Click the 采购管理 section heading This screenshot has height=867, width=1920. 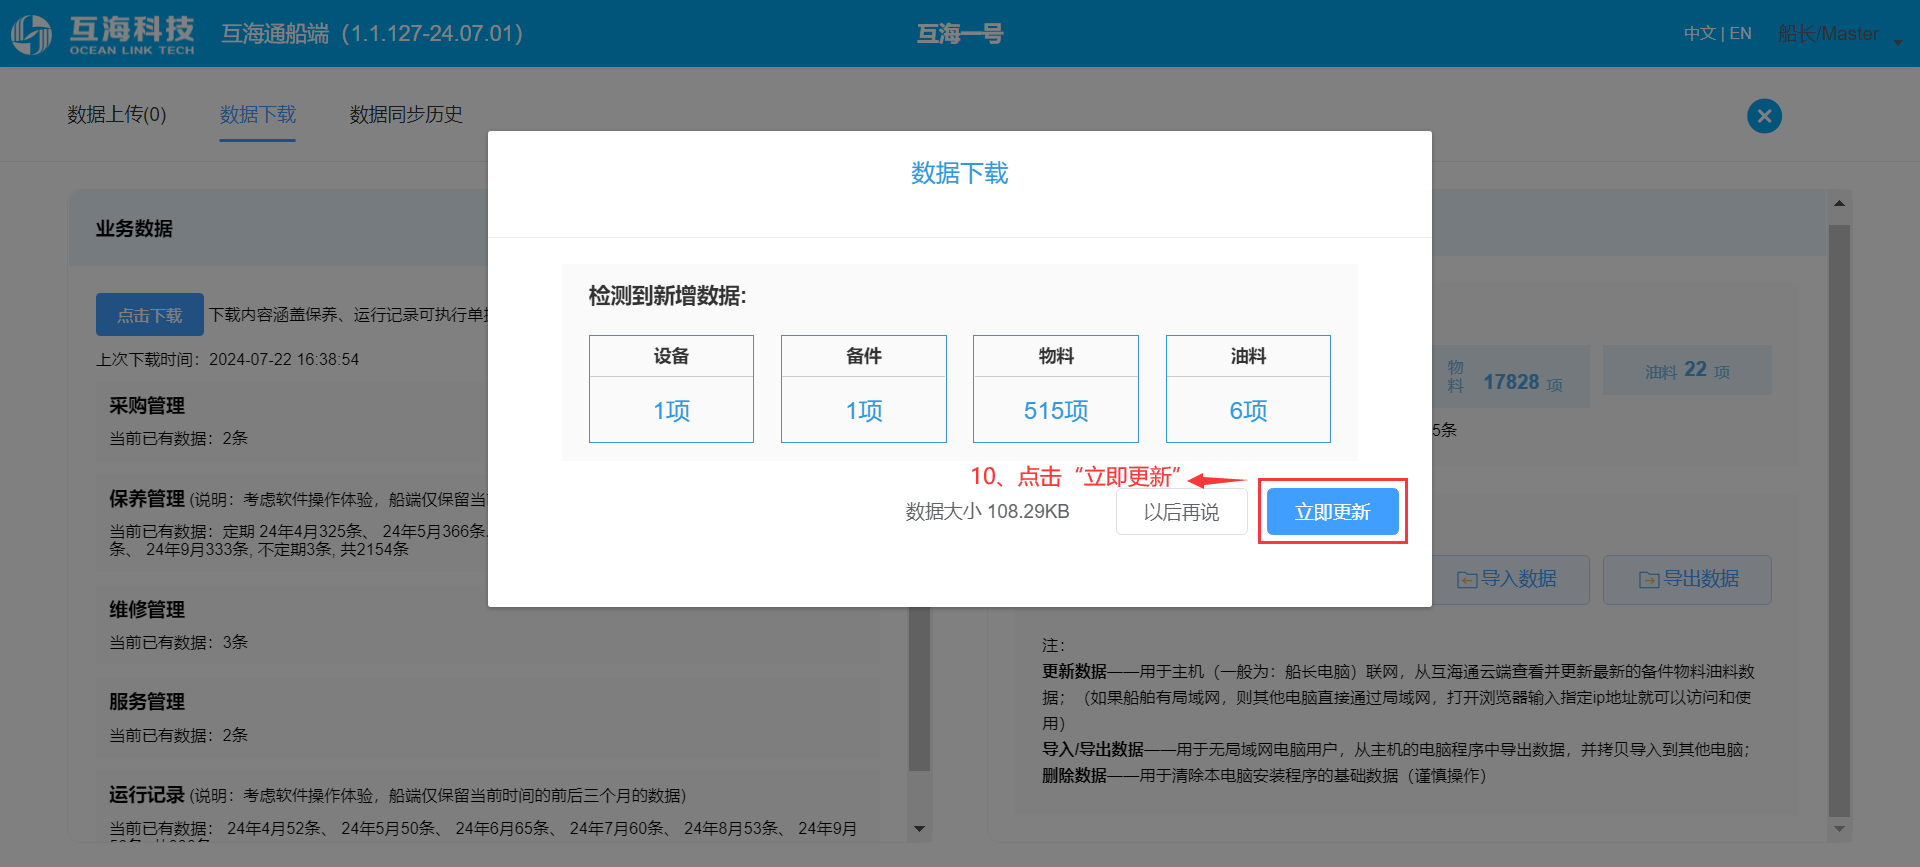pyautogui.click(x=147, y=406)
